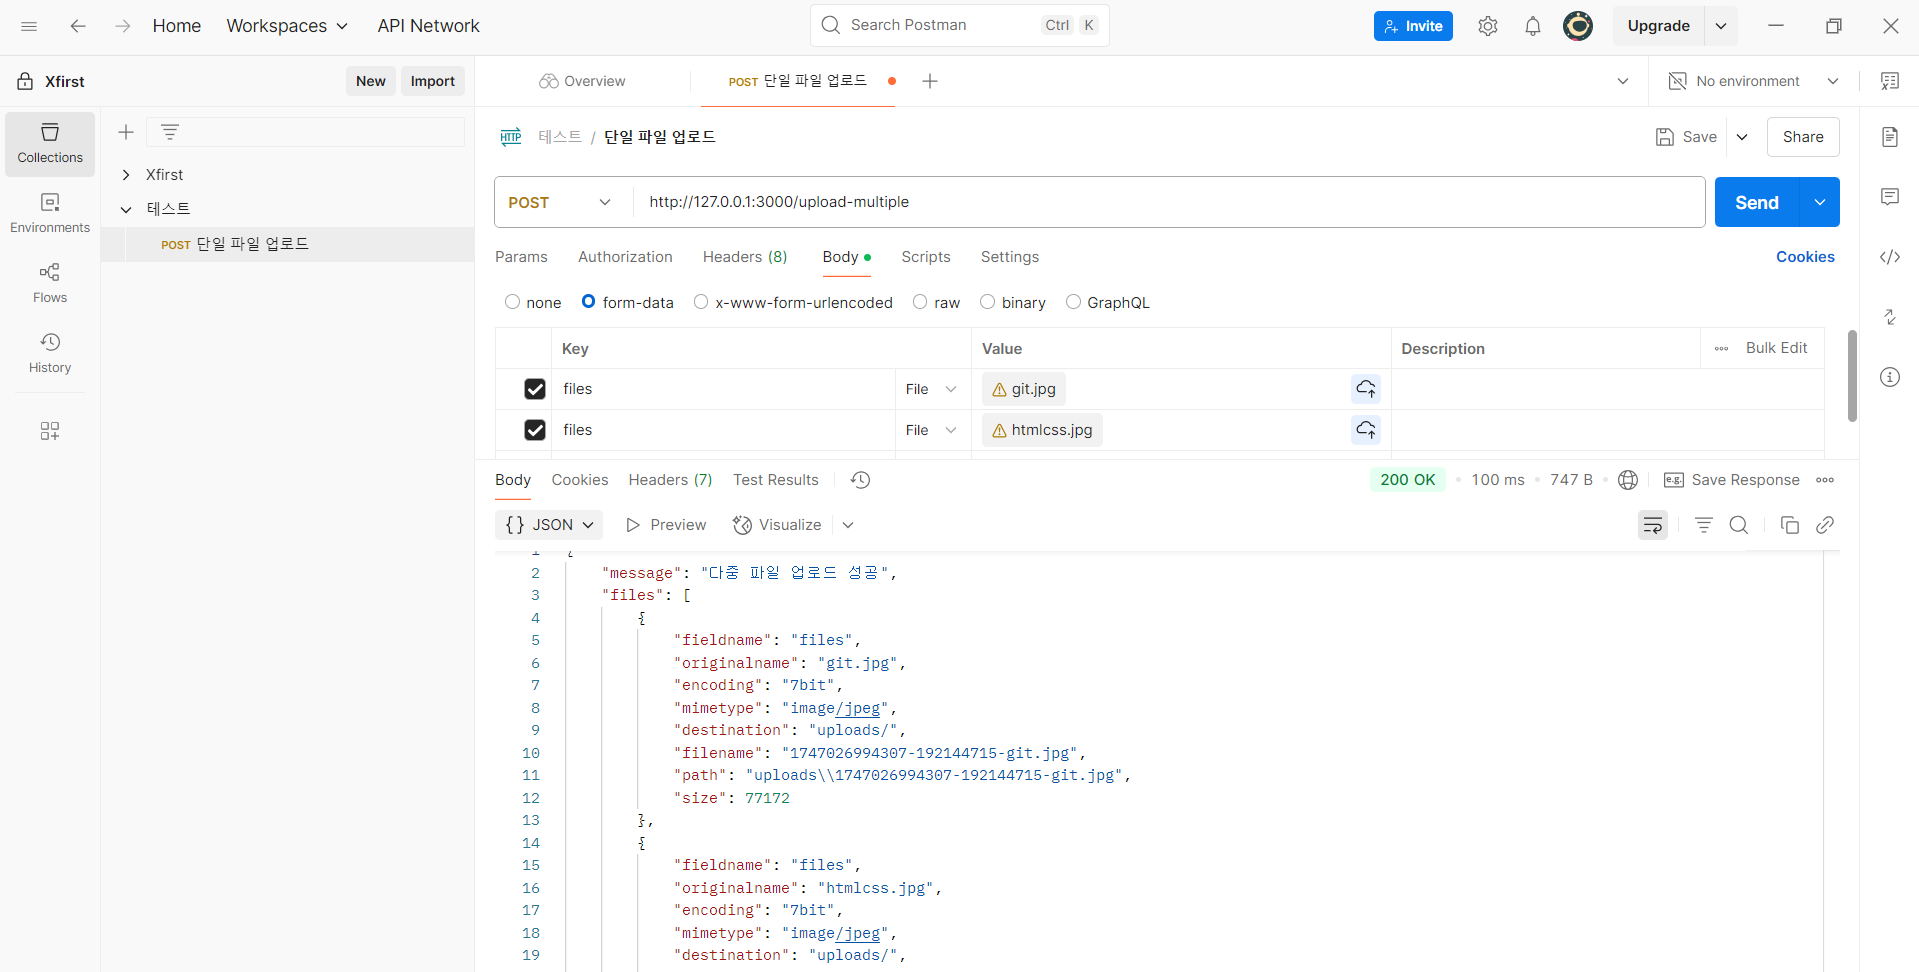
Task: Open Environments in the sidebar
Action: tap(50, 214)
